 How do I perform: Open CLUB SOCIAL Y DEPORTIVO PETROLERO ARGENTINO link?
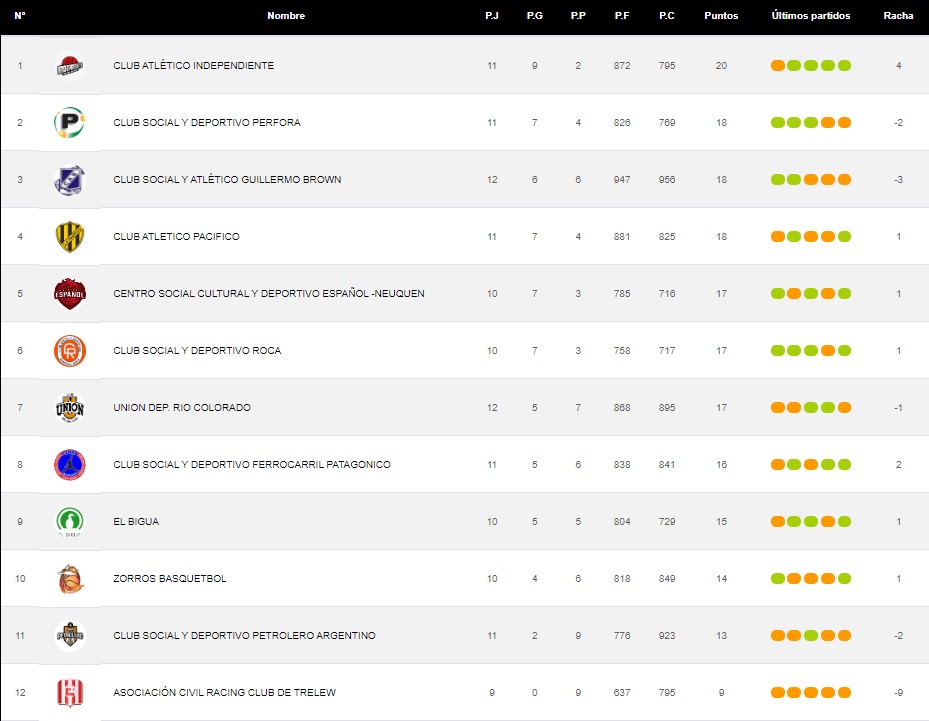coord(244,636)
